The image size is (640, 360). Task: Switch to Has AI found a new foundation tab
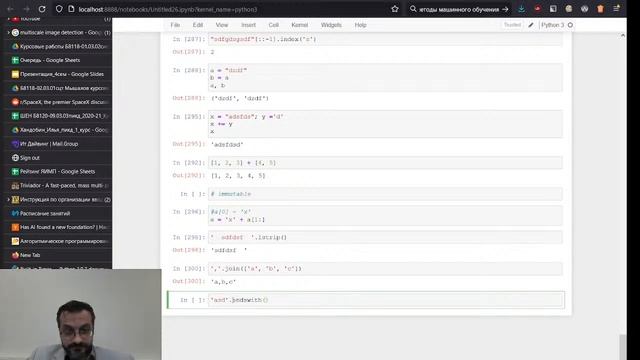pyautogui.click(x=60, y=227)
